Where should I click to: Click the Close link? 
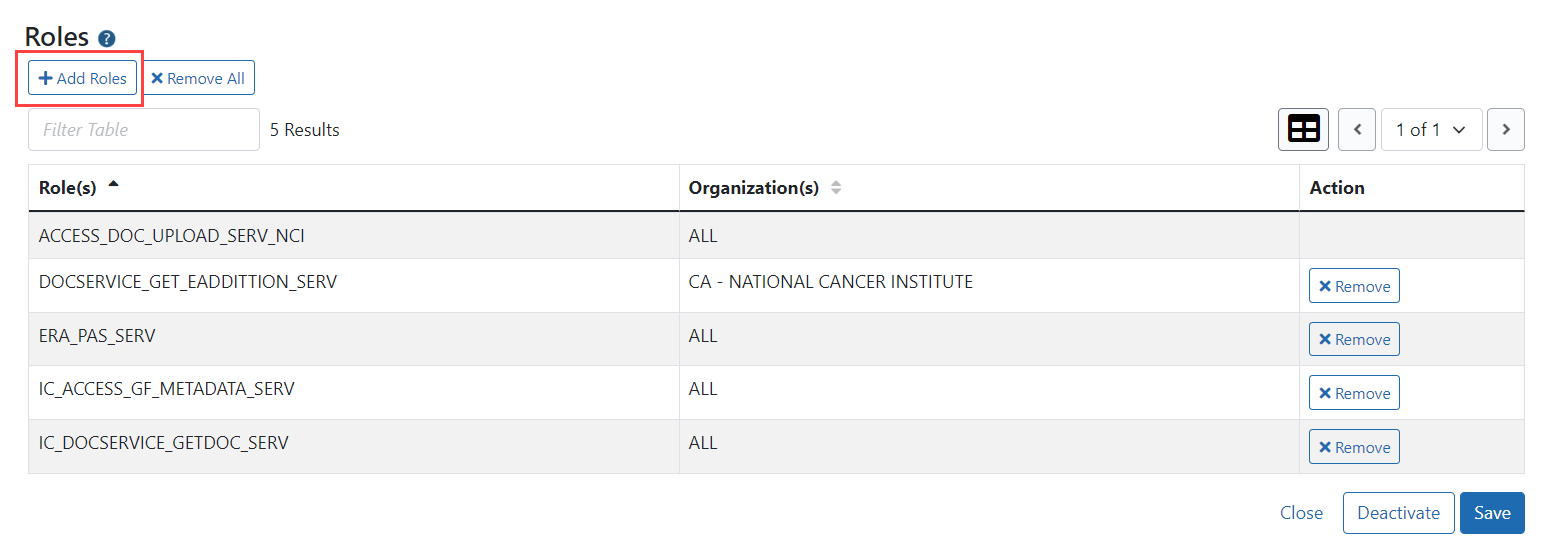pyautogui.click(x=1301, y=513)
